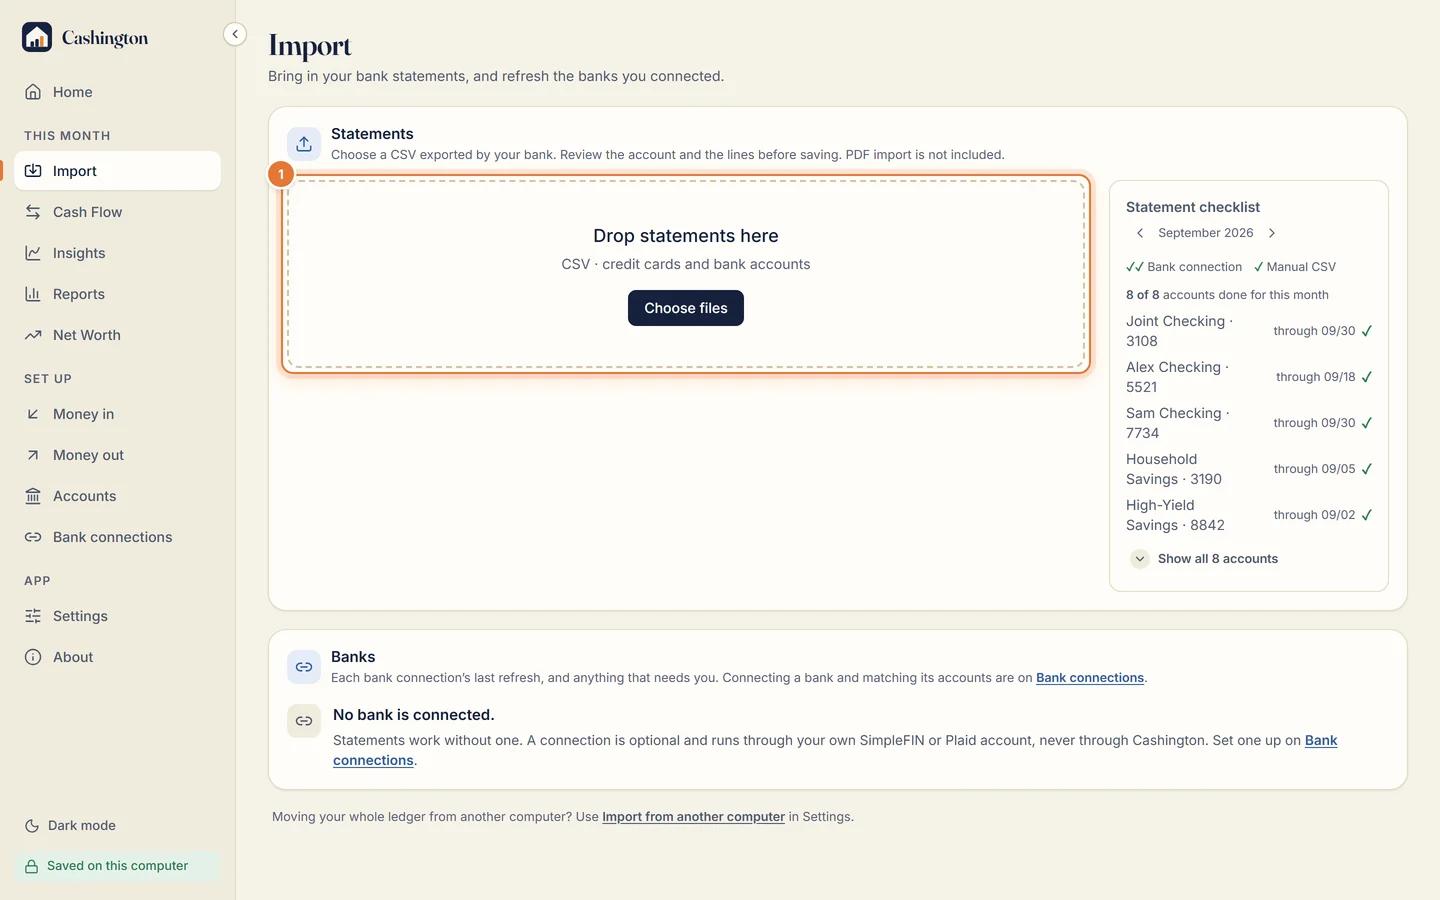Click the Accounts bank building icon
This screenshot has width=1440, height=900.
pos(33,496)
